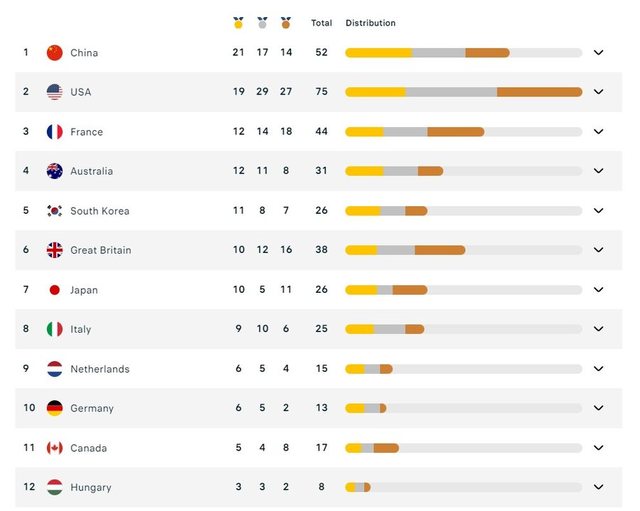Click the China flag icon
Image resolution: width=640 pixels, height=511 pixels.
click(55, 53)
